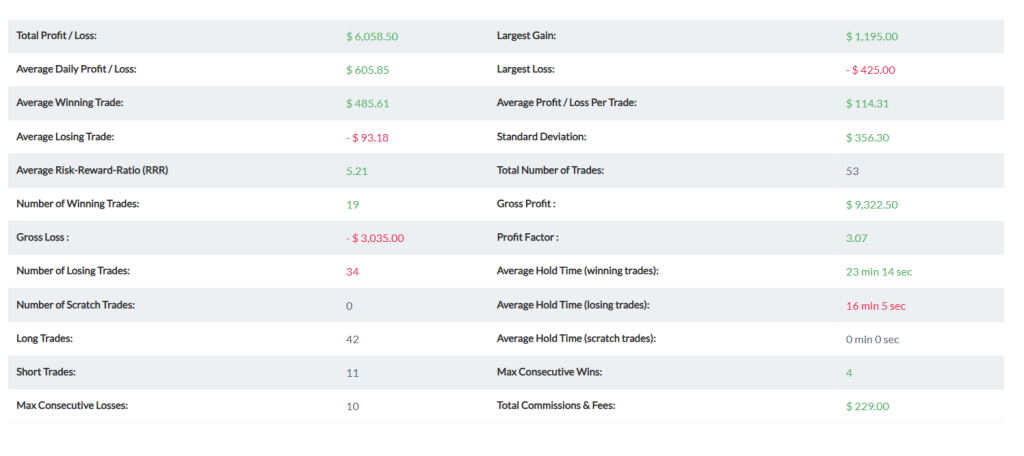Click the - $ 425.00 value

coord(871,70)
